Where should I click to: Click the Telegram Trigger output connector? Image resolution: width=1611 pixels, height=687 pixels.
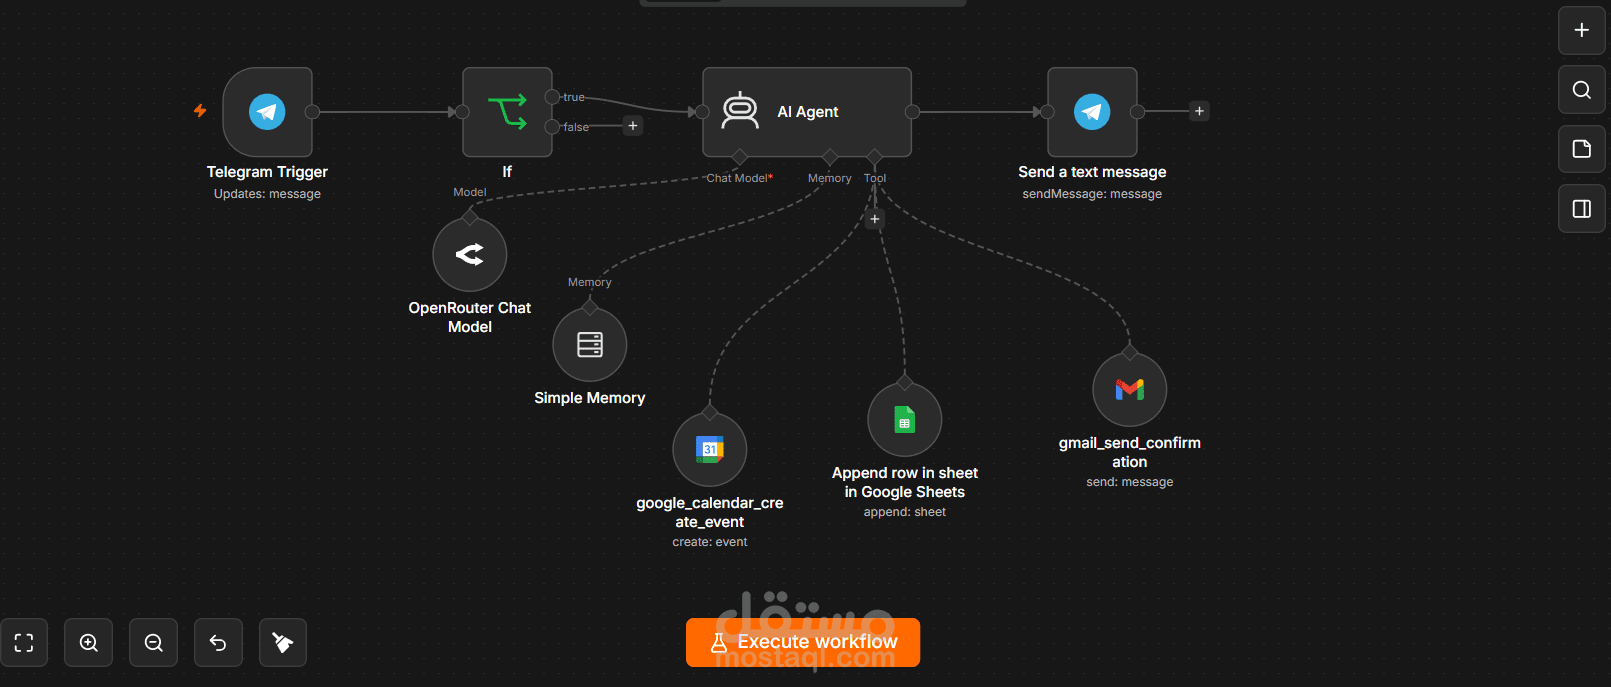coord(312,112)
